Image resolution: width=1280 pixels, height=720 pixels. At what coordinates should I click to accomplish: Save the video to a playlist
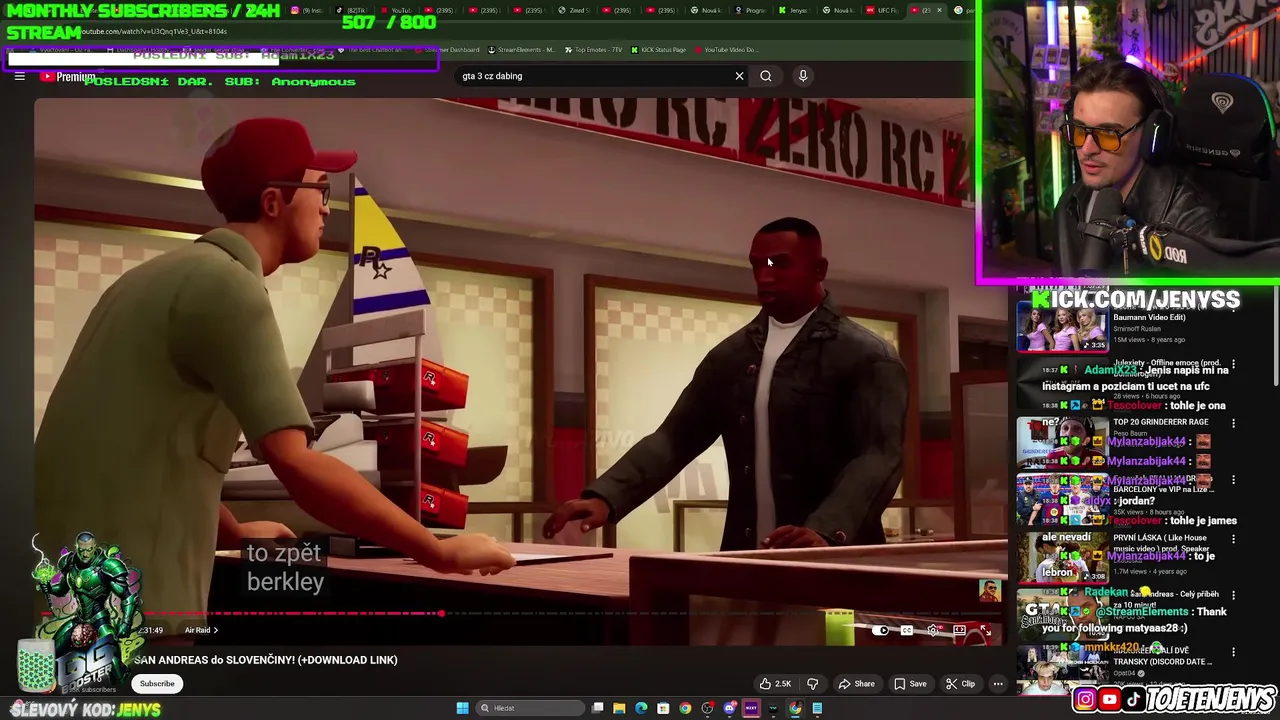click(x=910, y=684)
